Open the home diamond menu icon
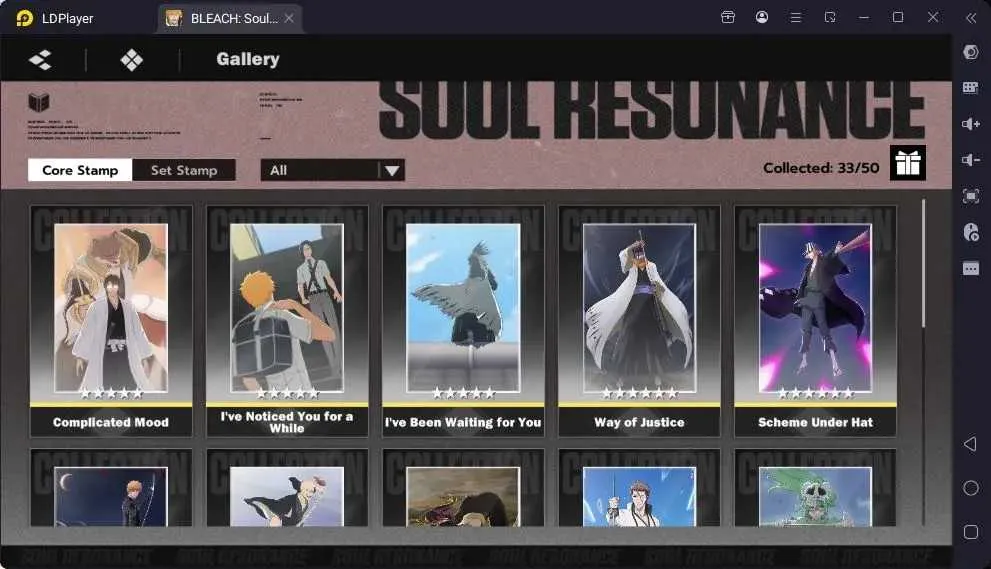Screen dimensions: 991x569 coord(131,60)
